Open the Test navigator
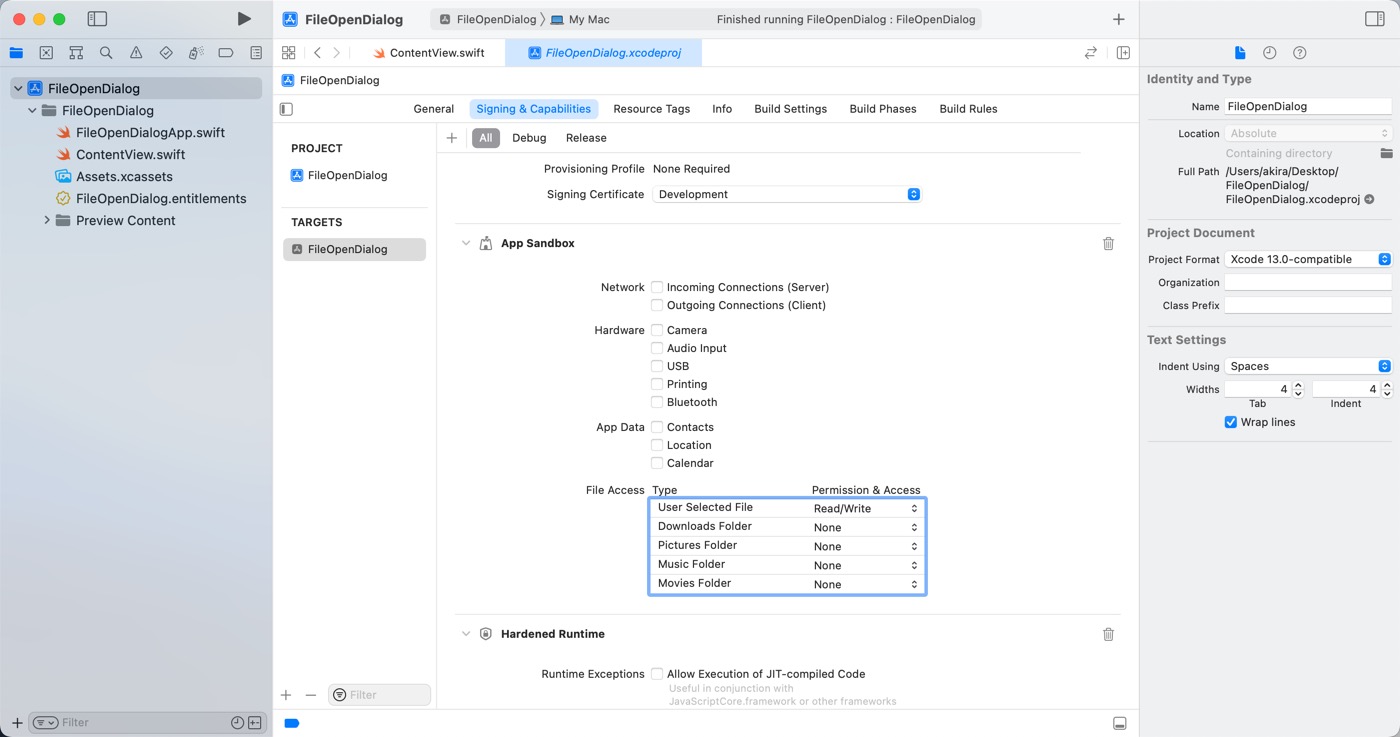 pyautogui.click(x=166, y=53)
